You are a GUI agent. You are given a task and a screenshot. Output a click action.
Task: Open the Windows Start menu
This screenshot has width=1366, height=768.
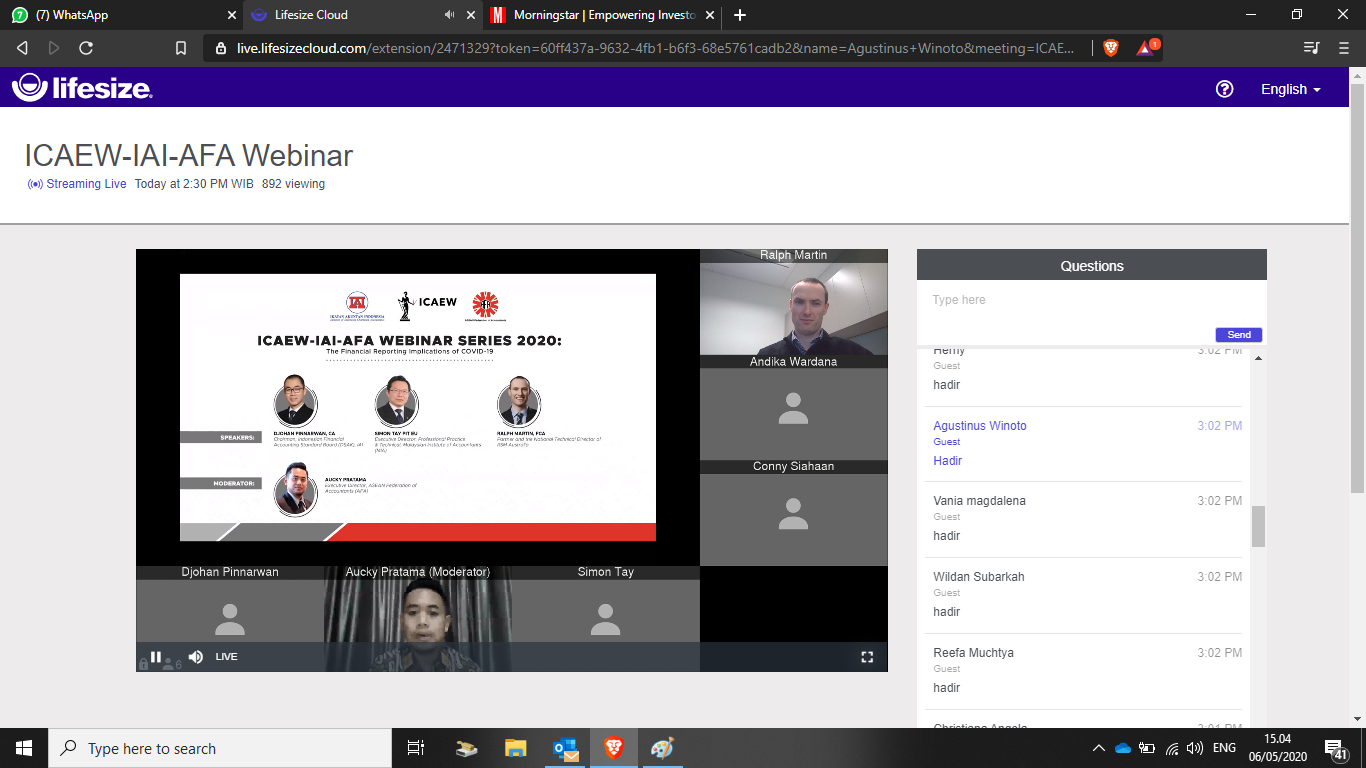coord(24,748)
